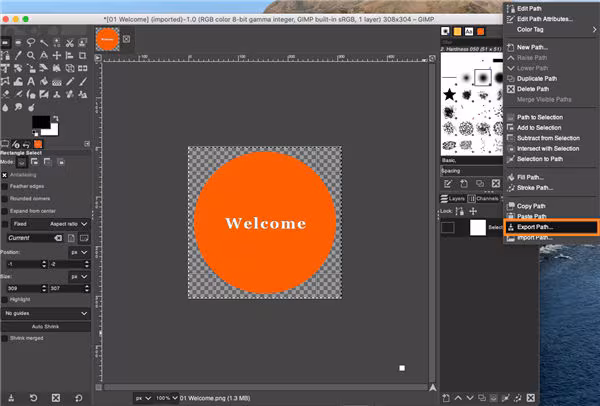This screenshot has width=600, height=406.
Task: Swap foreground and background colors
Action: tap(55, 118)
